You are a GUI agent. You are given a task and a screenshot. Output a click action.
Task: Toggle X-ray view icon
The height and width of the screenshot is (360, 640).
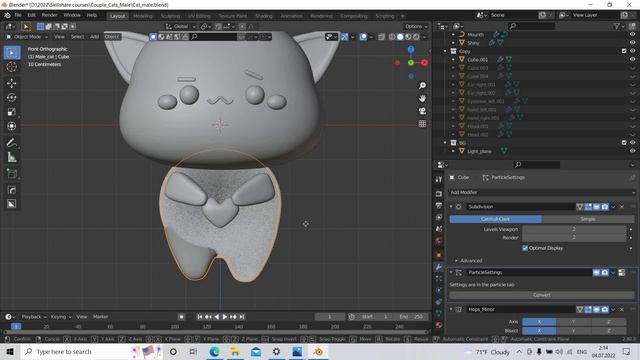[x=381, y=37]
